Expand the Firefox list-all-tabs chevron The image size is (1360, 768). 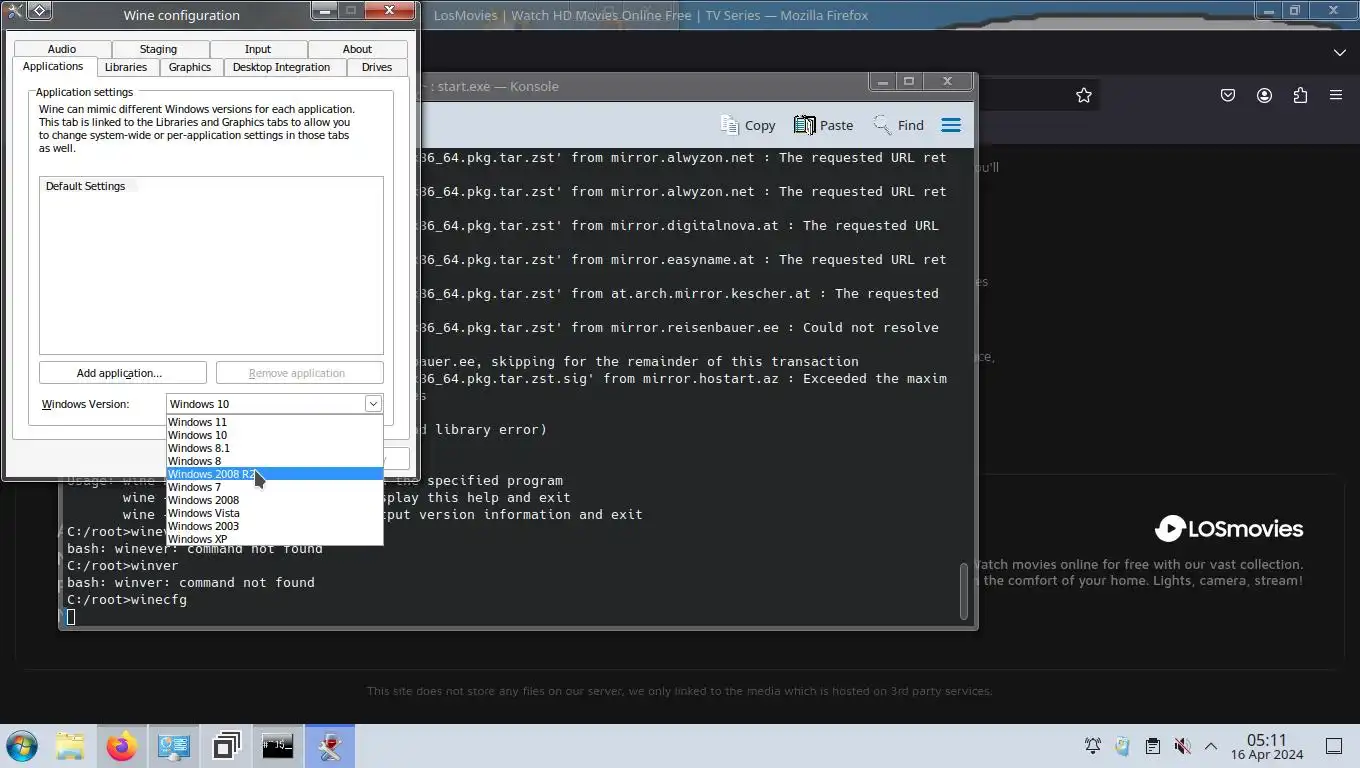[x=1340, y=52]
